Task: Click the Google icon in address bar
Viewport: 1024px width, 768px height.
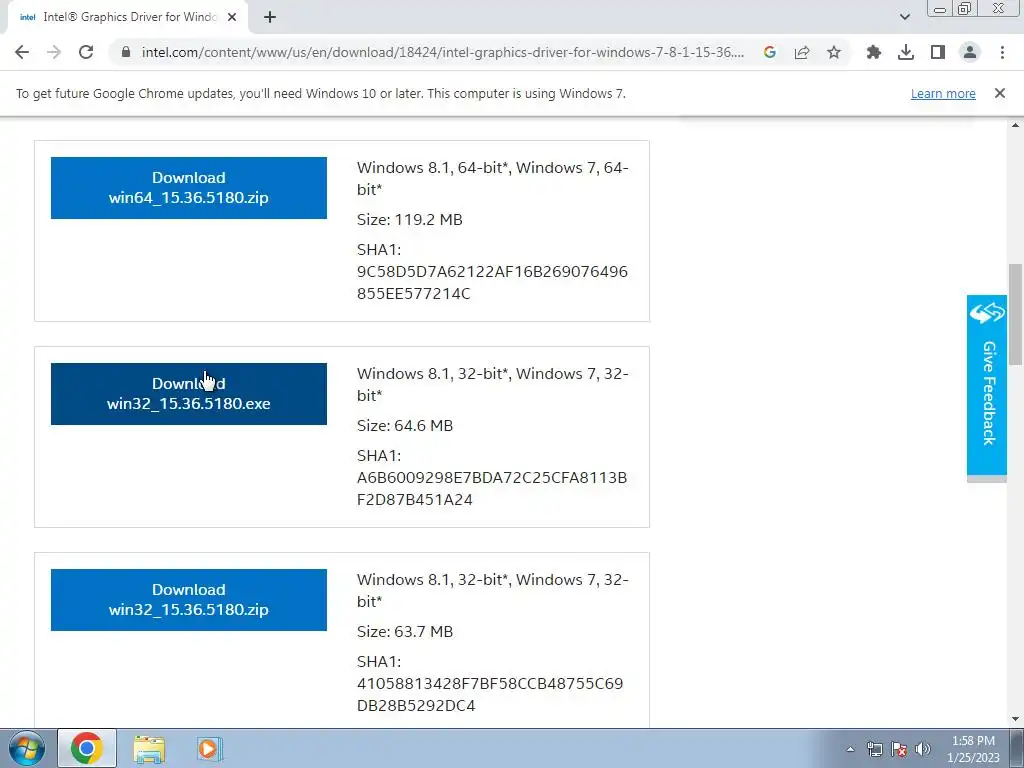Action: 770,52
